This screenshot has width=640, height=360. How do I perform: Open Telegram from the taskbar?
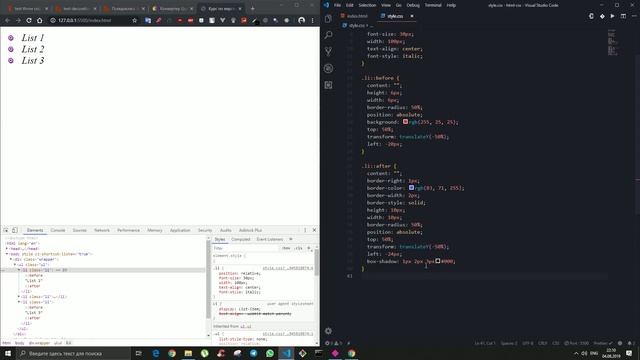point(253,353)
